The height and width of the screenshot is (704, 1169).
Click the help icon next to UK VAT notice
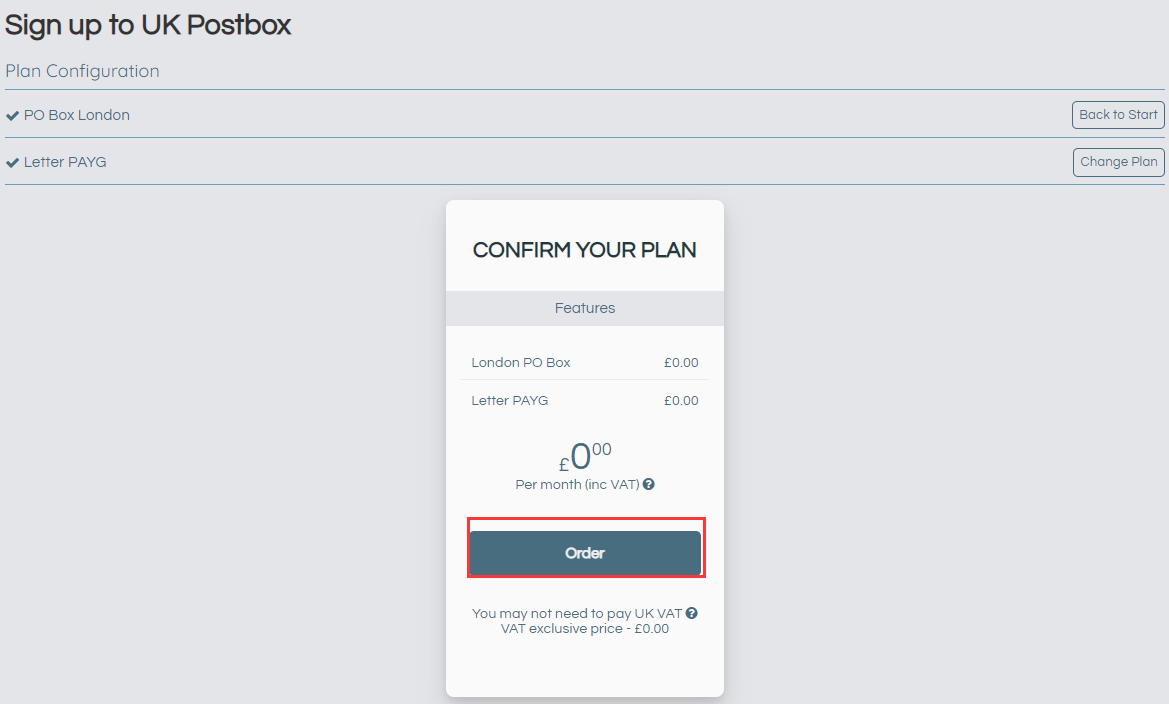[691, 613]
